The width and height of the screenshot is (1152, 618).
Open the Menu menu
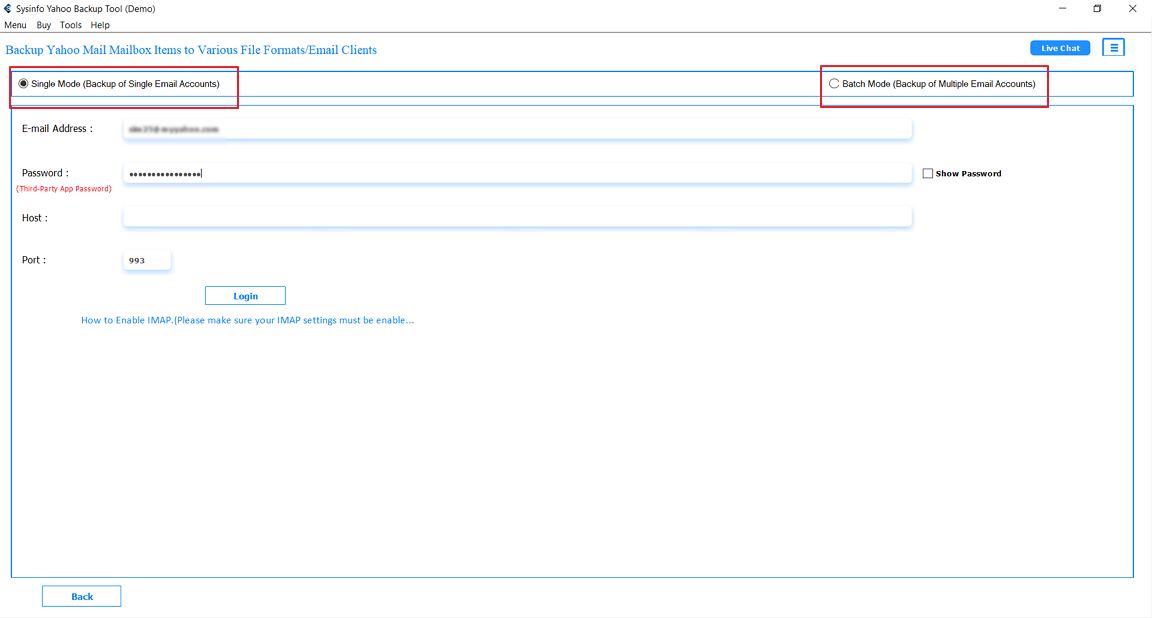[15, 25]
